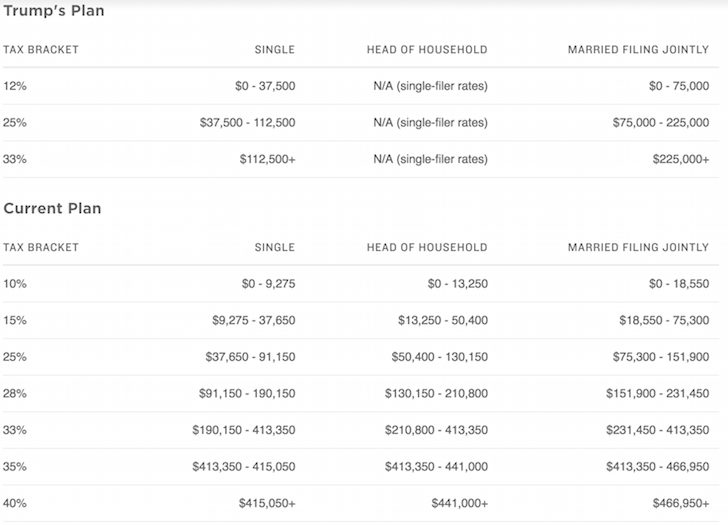Click the $37,500 - 112,500 single cell
Screen dimensions: 728x525
[x=247, y=123]
